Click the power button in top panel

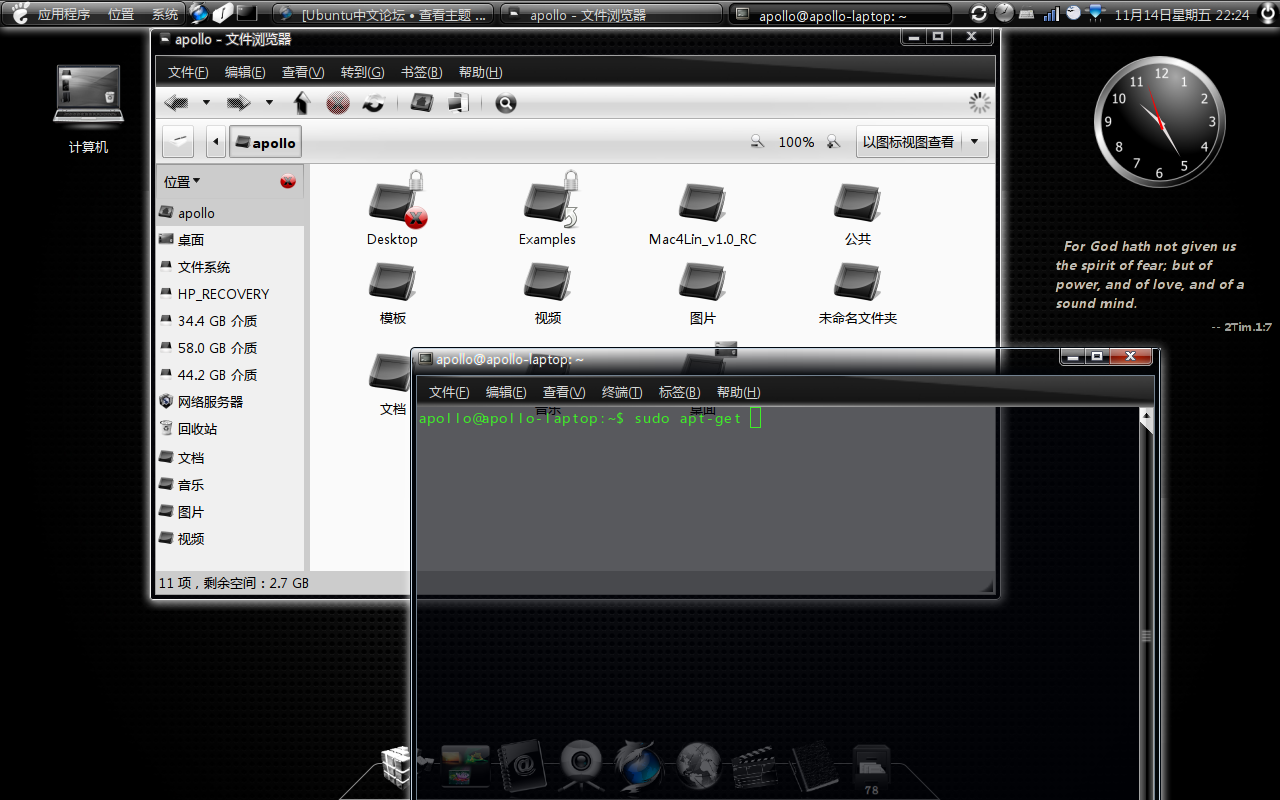[1267, 14]
